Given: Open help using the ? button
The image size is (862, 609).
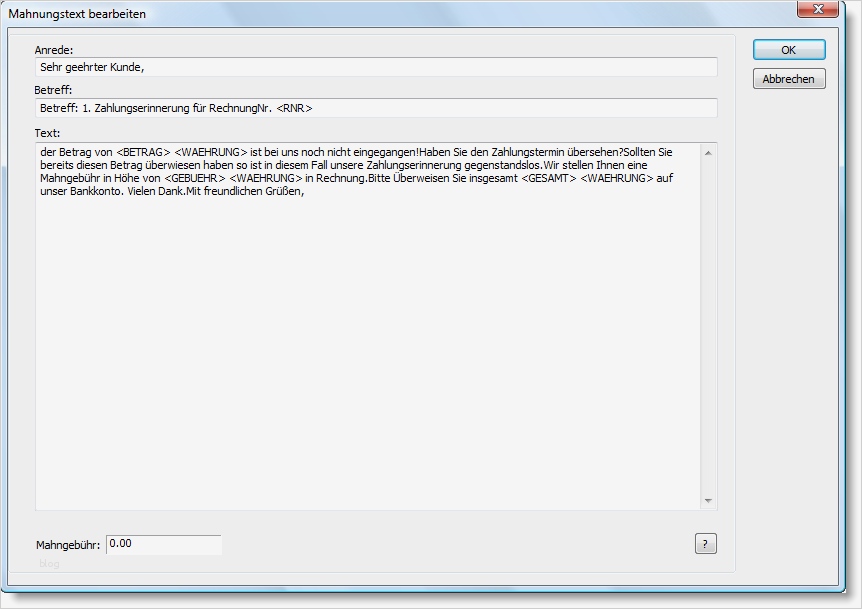Looking at the screenshot, I should pos(706,543).
